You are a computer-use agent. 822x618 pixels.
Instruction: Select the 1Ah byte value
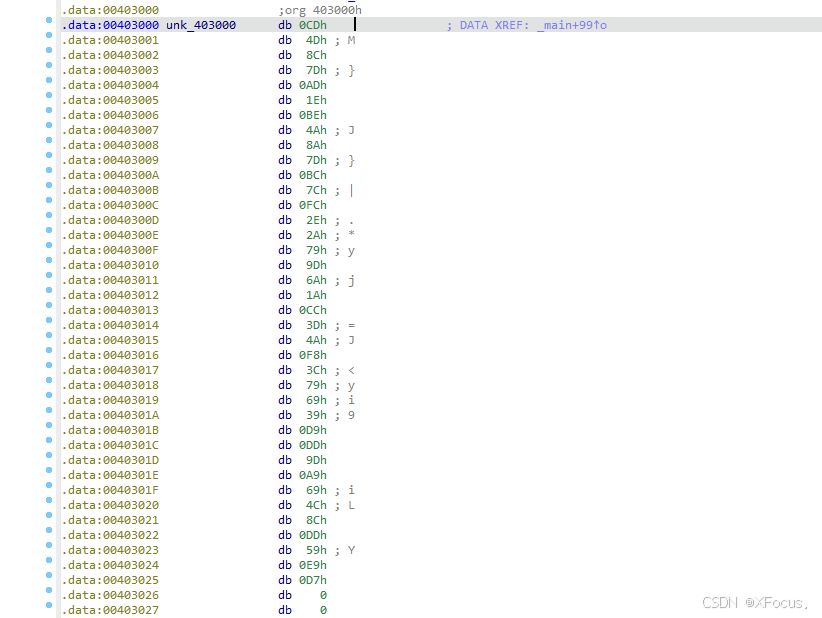click(316, 296)
